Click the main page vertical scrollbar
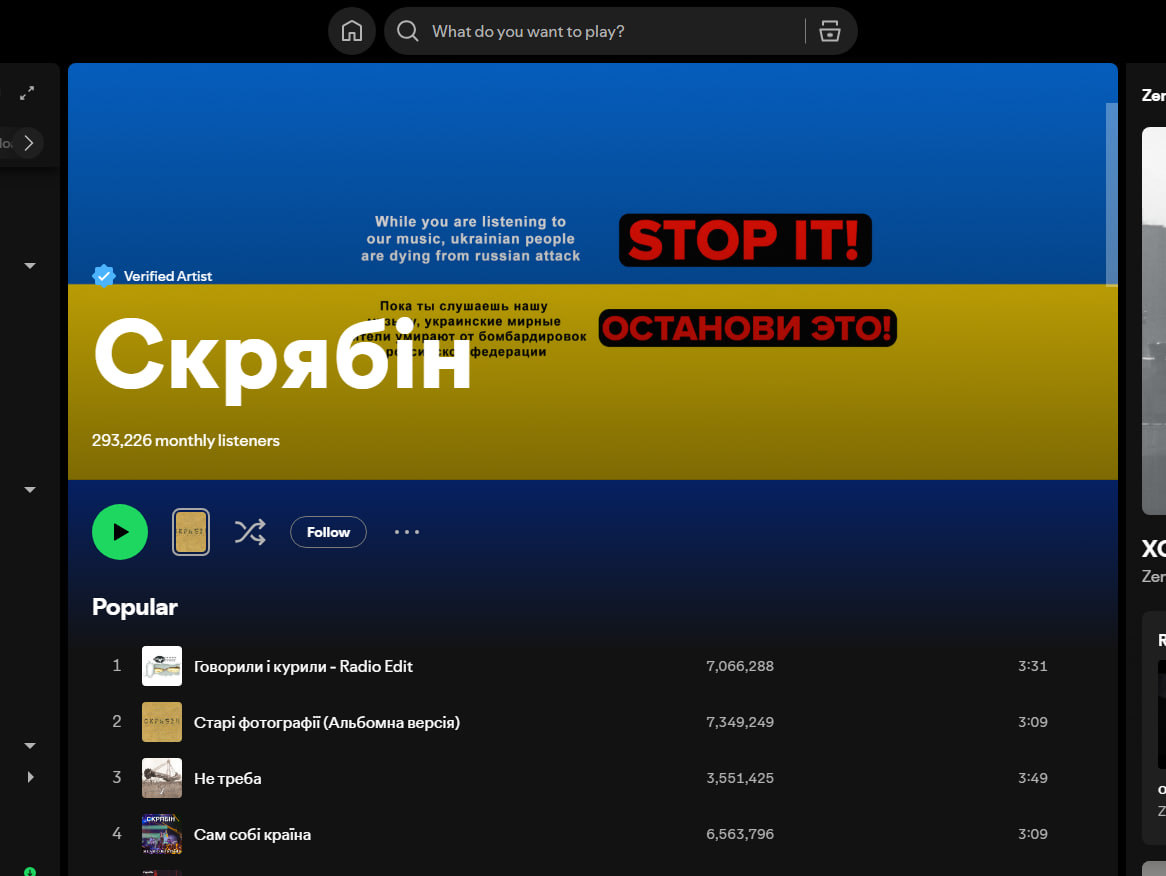The image size is (1166, 876). pyautogui.click(x=1112, y=194)
